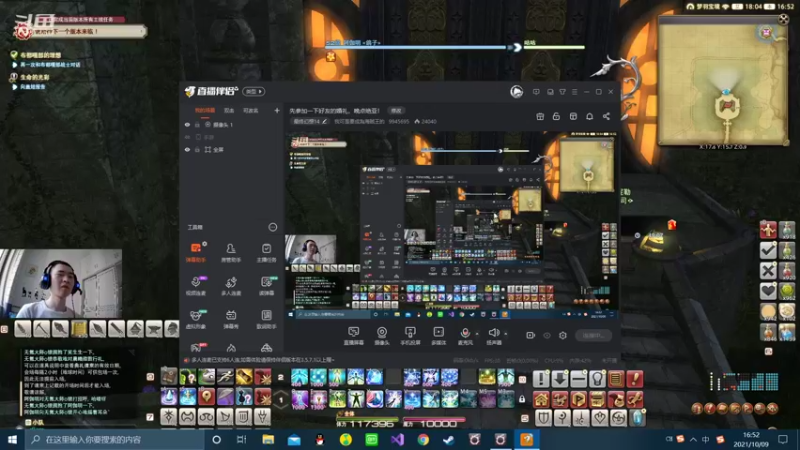Open 弹幕助手 tool in toolbox
Viewport: 800px width, 450px height.
point(195,253)
